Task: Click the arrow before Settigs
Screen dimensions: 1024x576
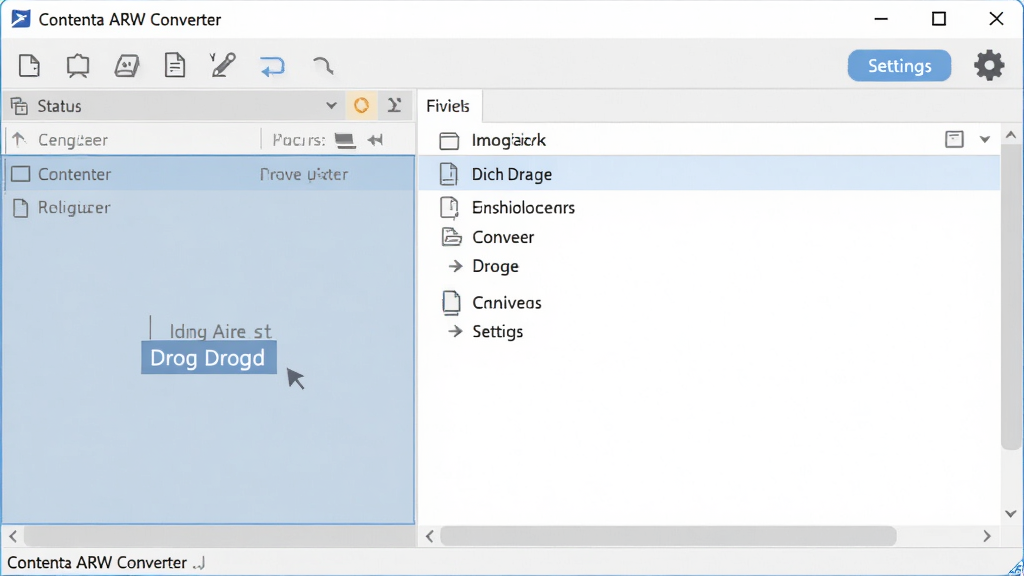Action: (455, 332)
